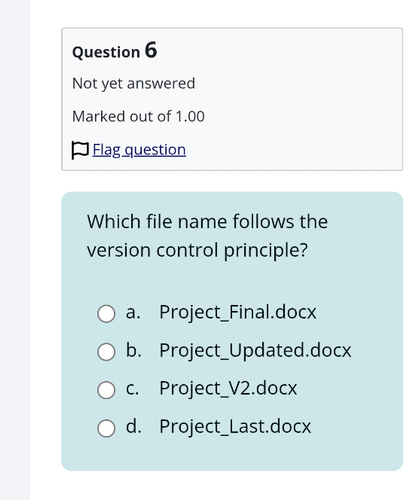416x500 pixels.
Task: Pick the radio button for option c
Action: (x=106, y=390)
